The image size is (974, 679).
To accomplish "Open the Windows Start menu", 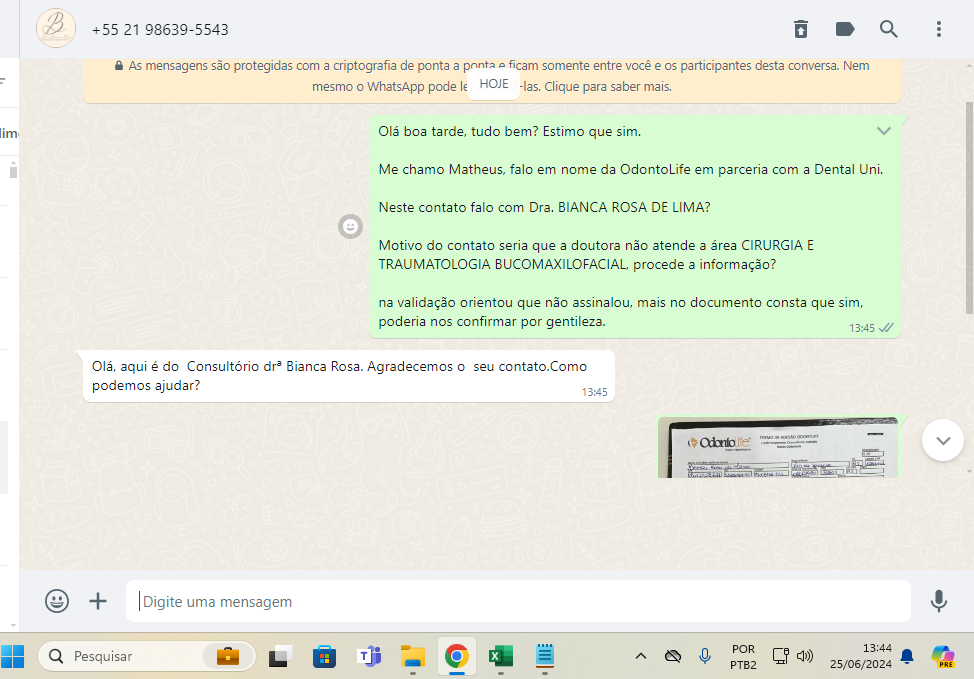I will click(x=12, y=656).
